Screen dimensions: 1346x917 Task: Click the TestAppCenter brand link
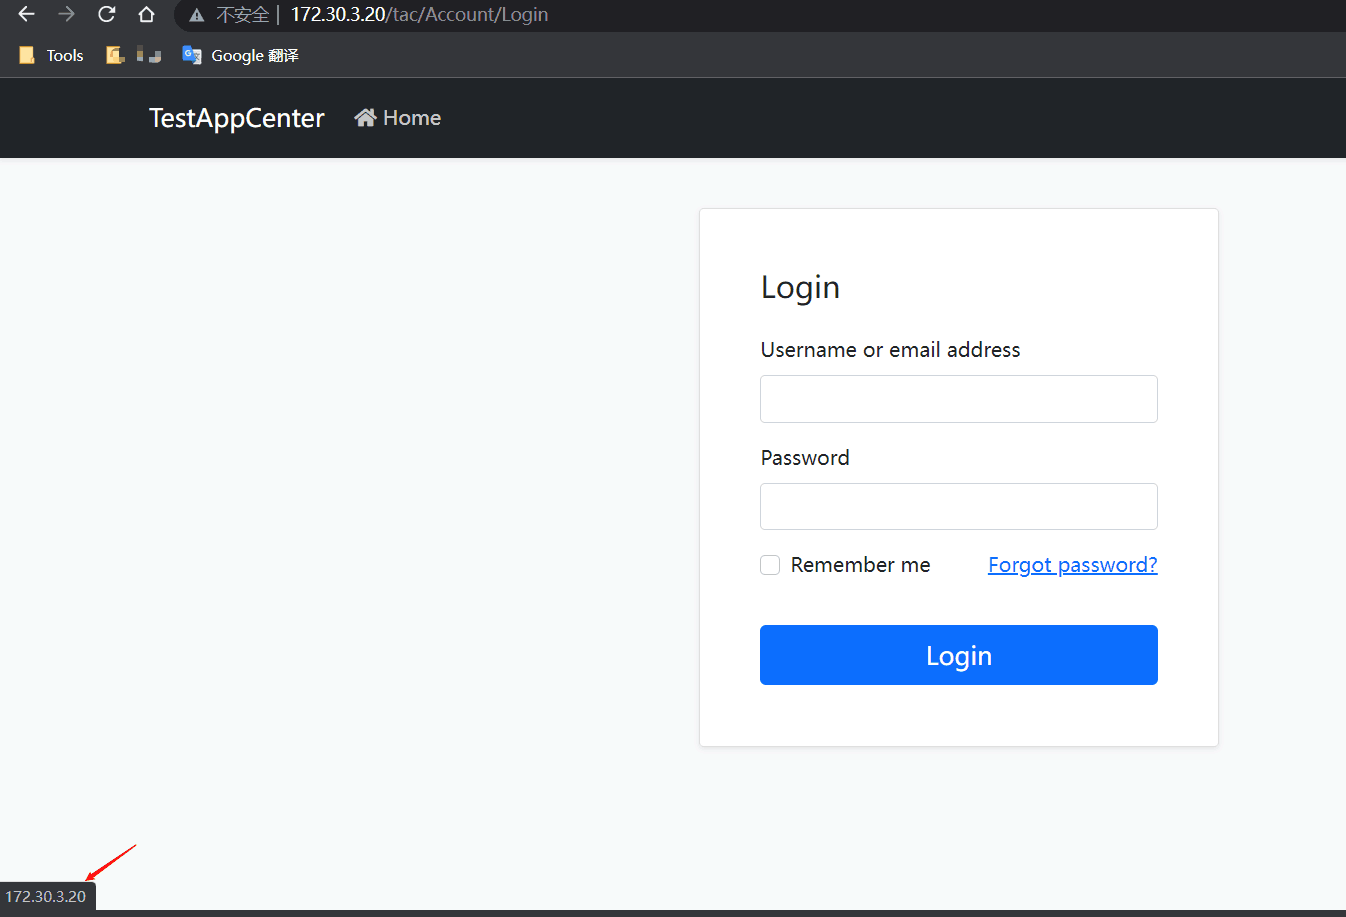236,117
